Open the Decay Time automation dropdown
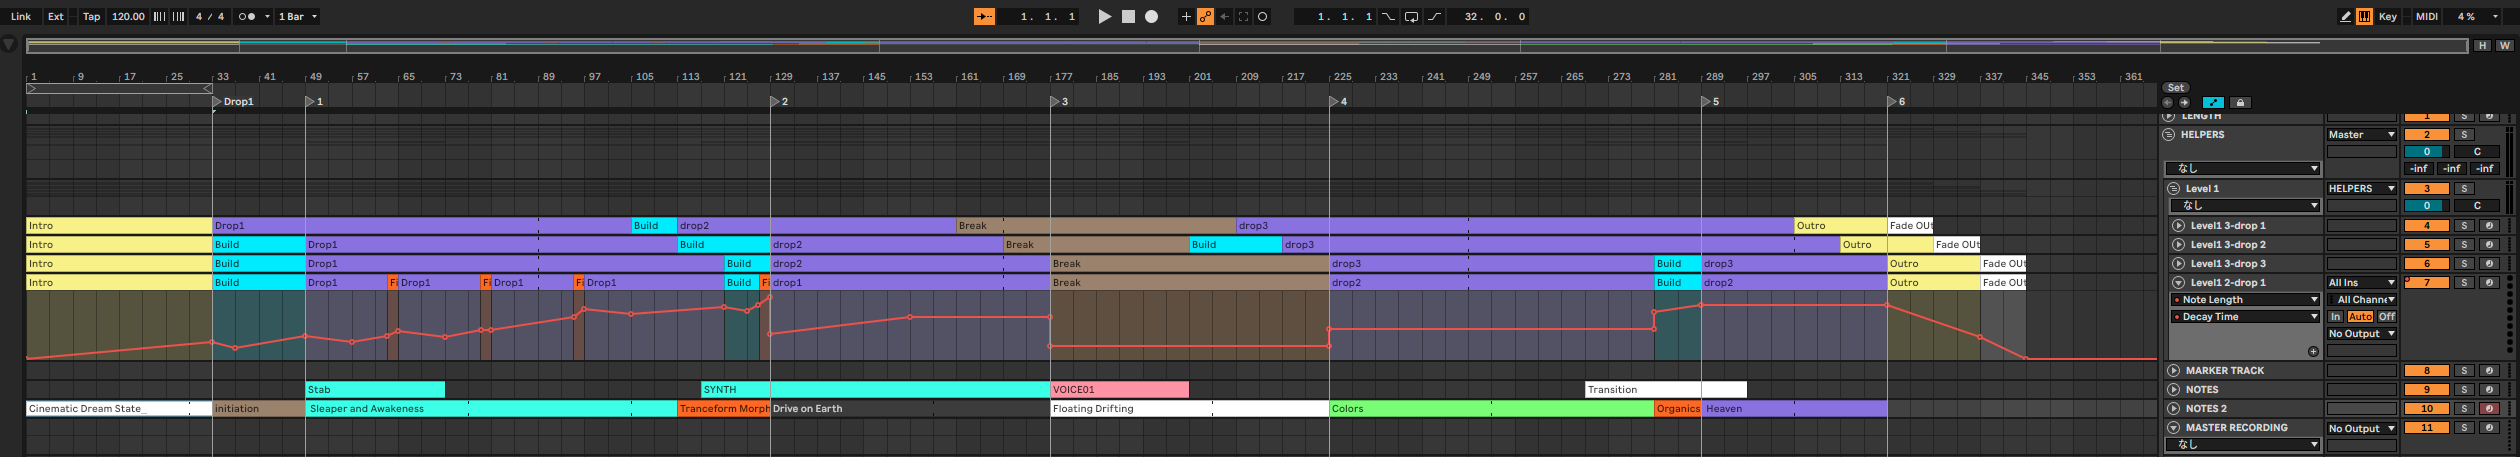2520x457 pixels. tap(2244, 317)
